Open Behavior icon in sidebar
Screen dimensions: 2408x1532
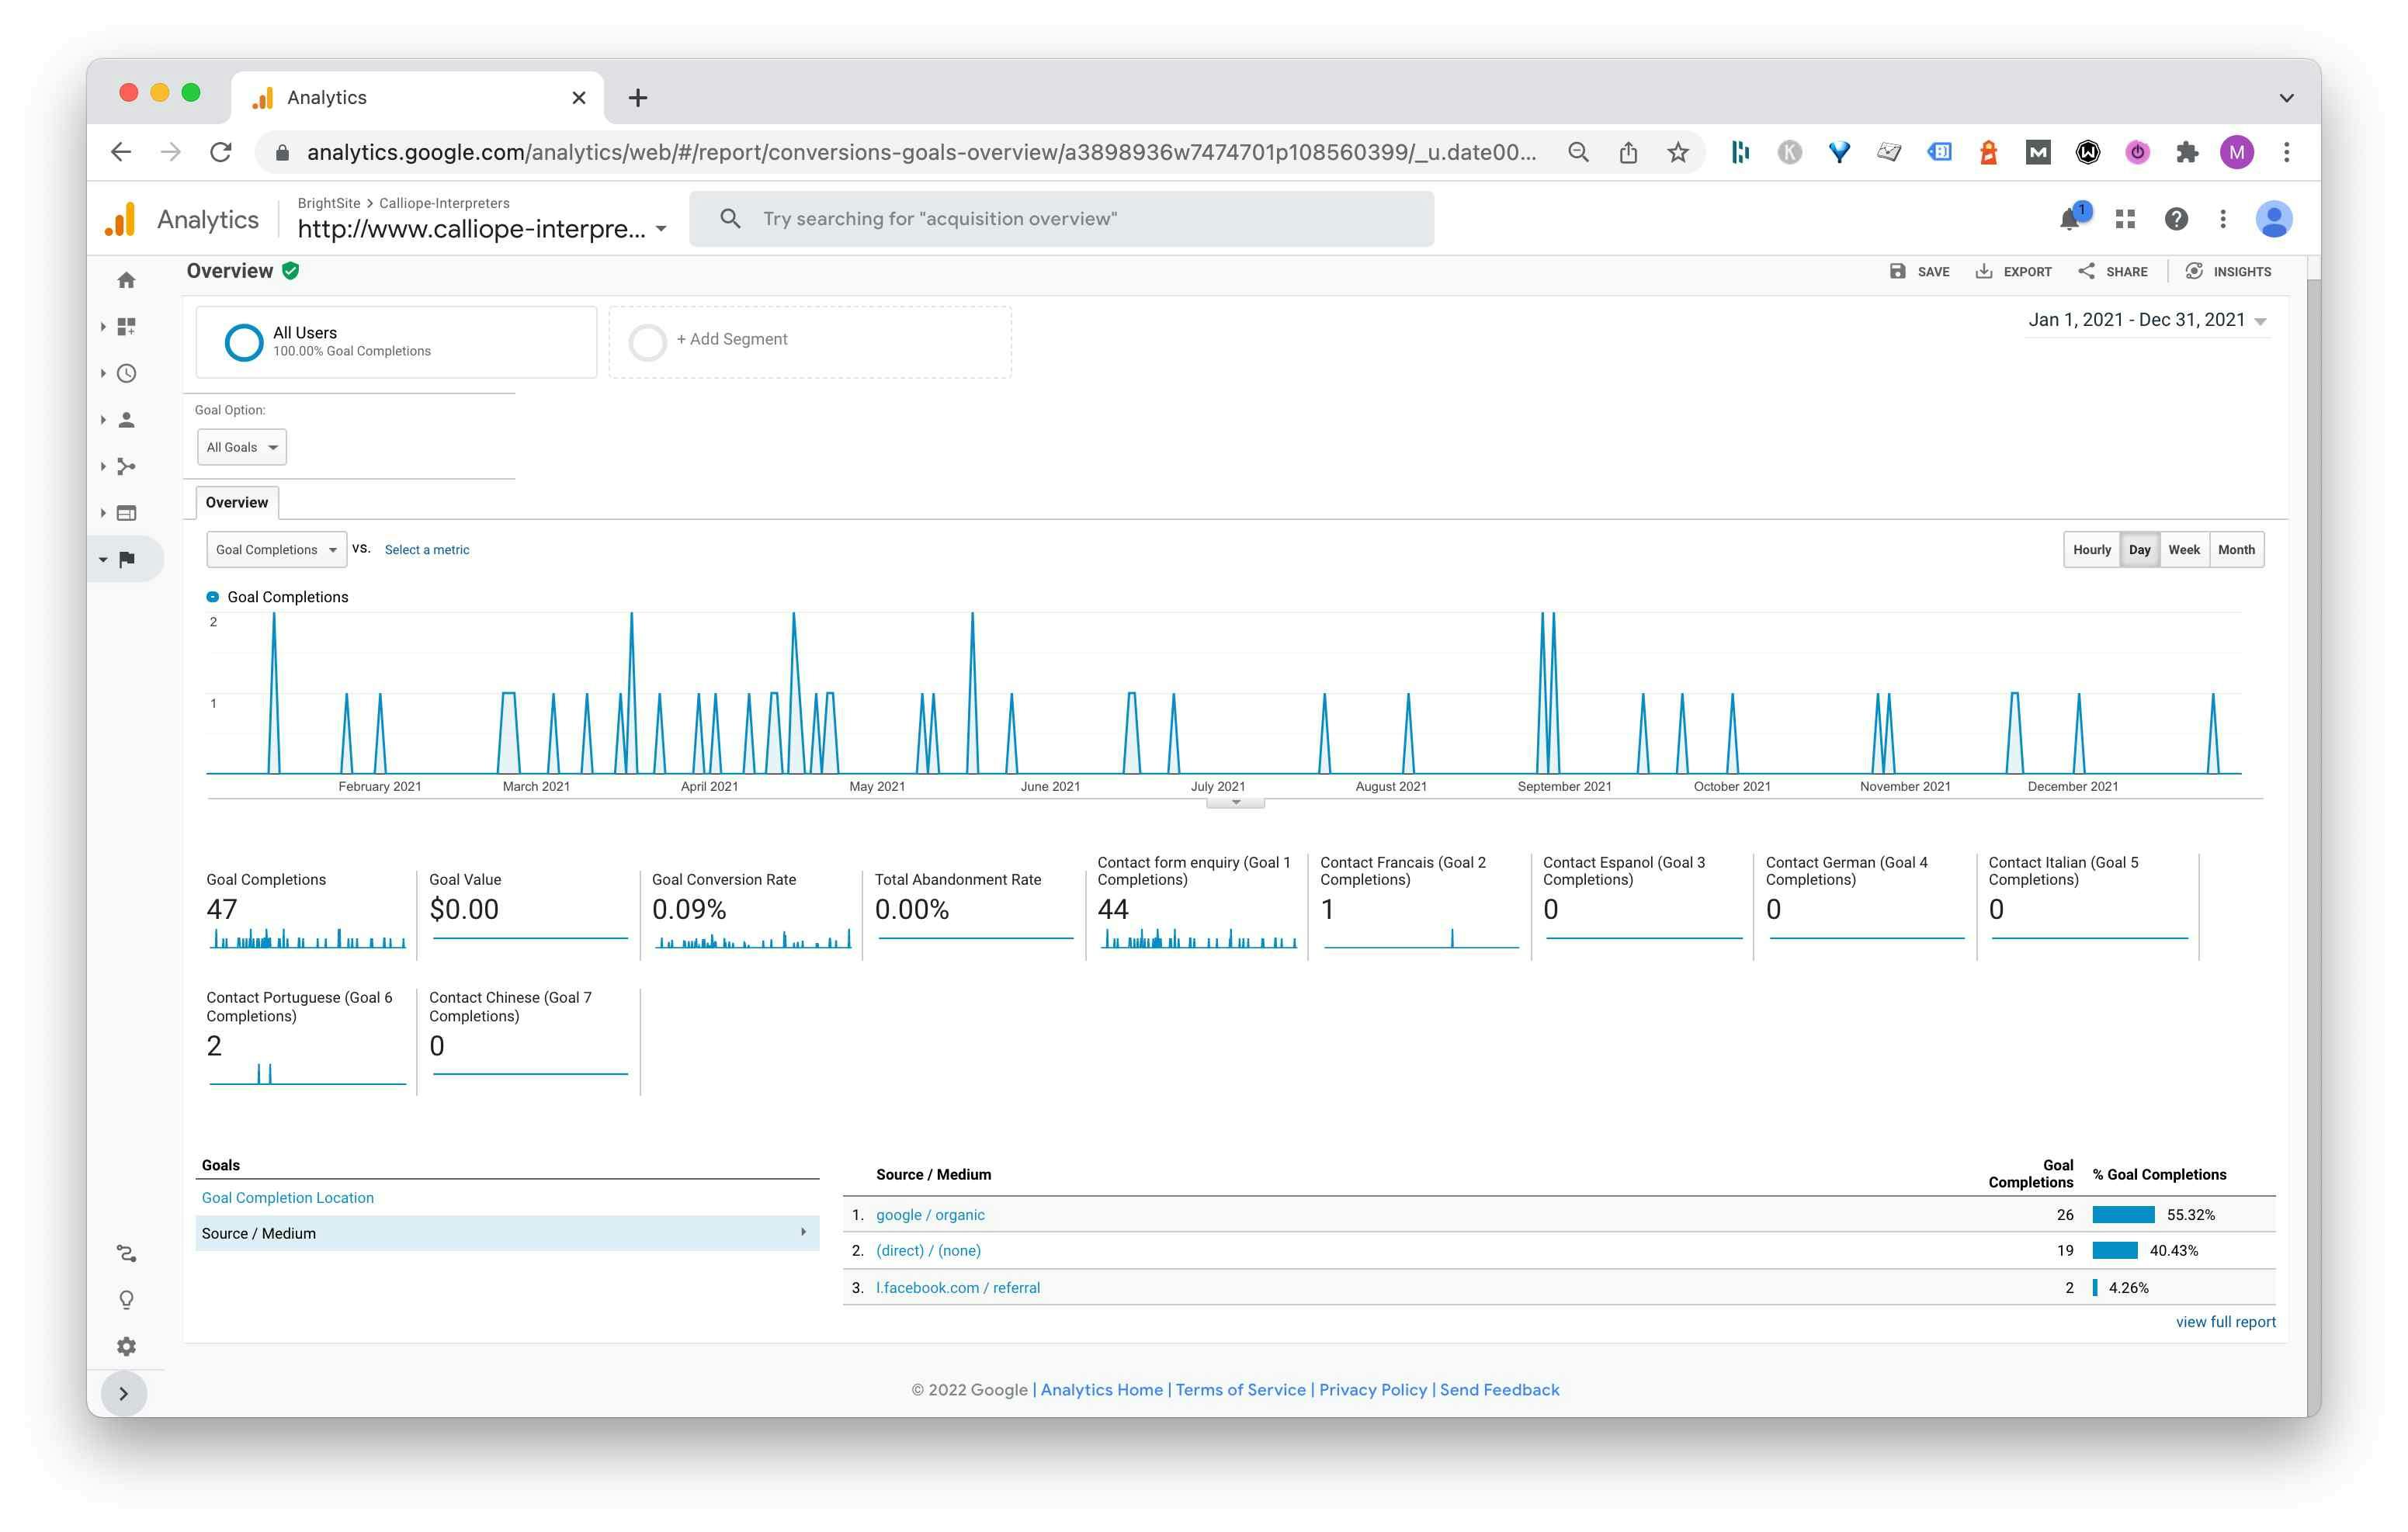click(x=126, y=513)
